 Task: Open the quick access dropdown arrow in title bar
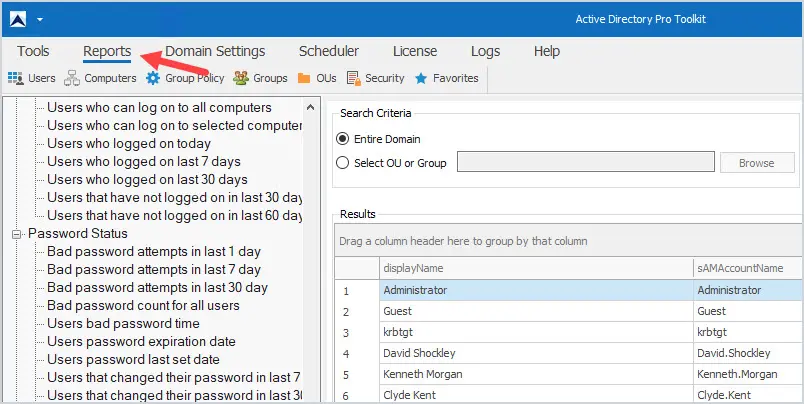pyautogui.click(x=40, y=20)
